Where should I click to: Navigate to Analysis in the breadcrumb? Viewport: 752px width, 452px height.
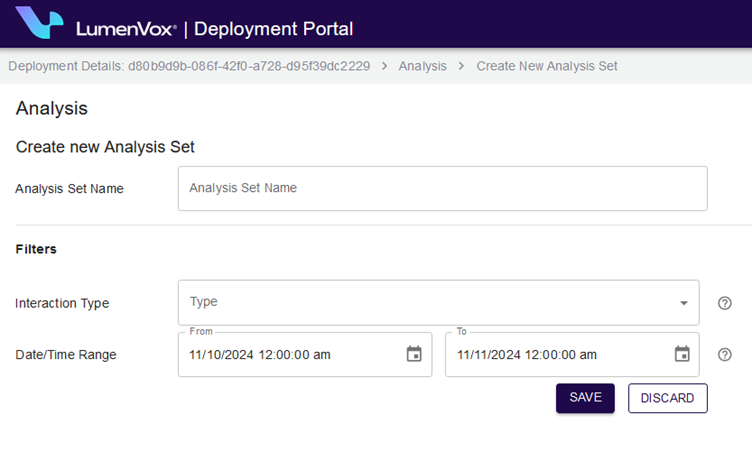tap(422, 66)
